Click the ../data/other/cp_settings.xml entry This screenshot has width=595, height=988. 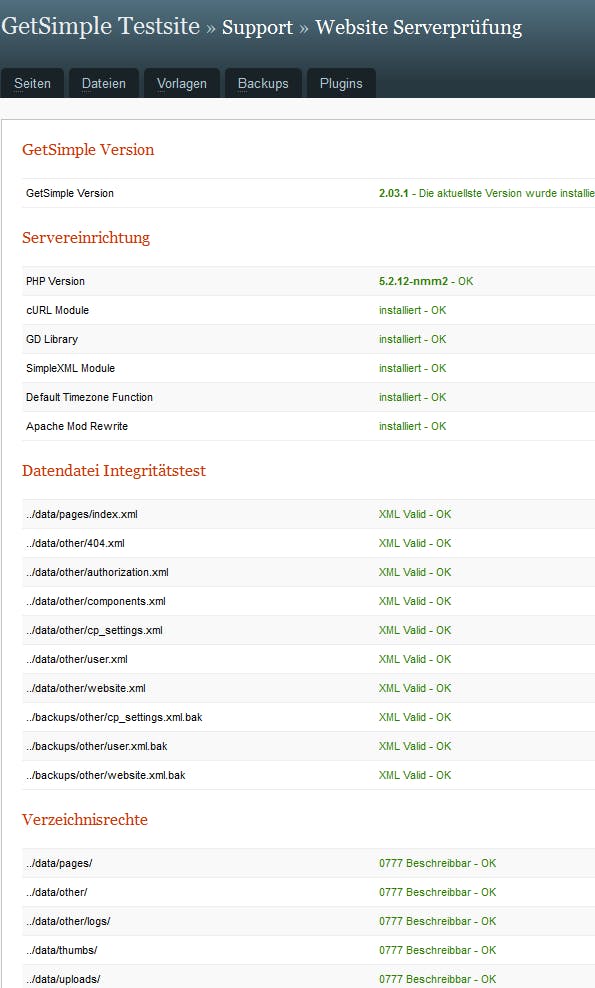(x=95, y=631)
